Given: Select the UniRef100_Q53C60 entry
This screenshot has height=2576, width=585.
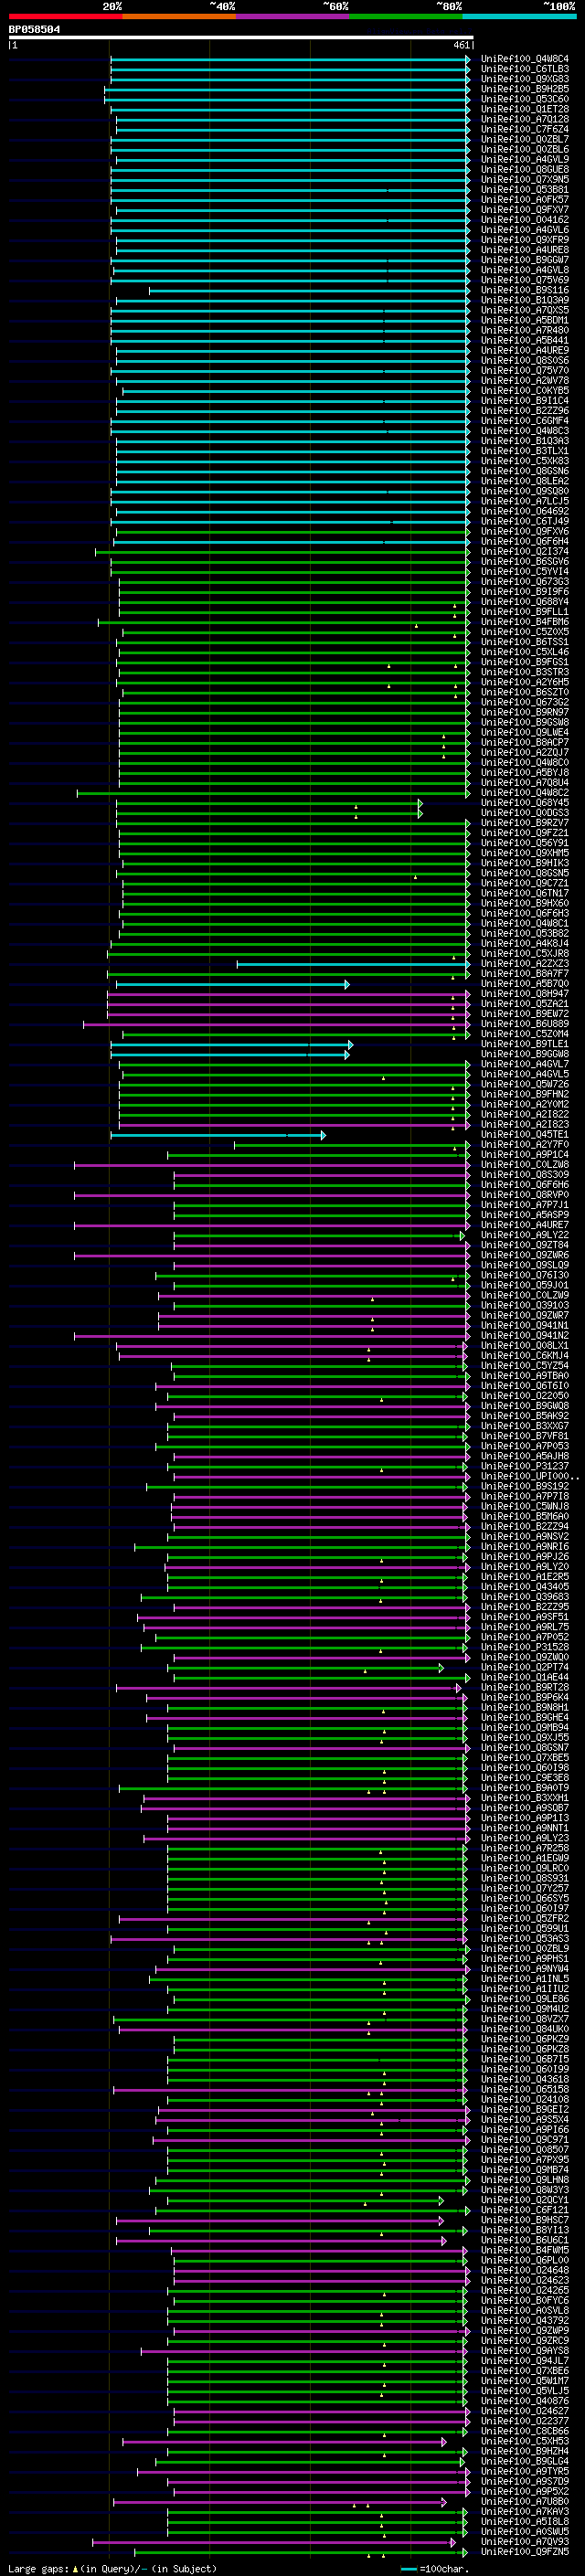Looking at the screenshot, I should [x=524, y=99].
